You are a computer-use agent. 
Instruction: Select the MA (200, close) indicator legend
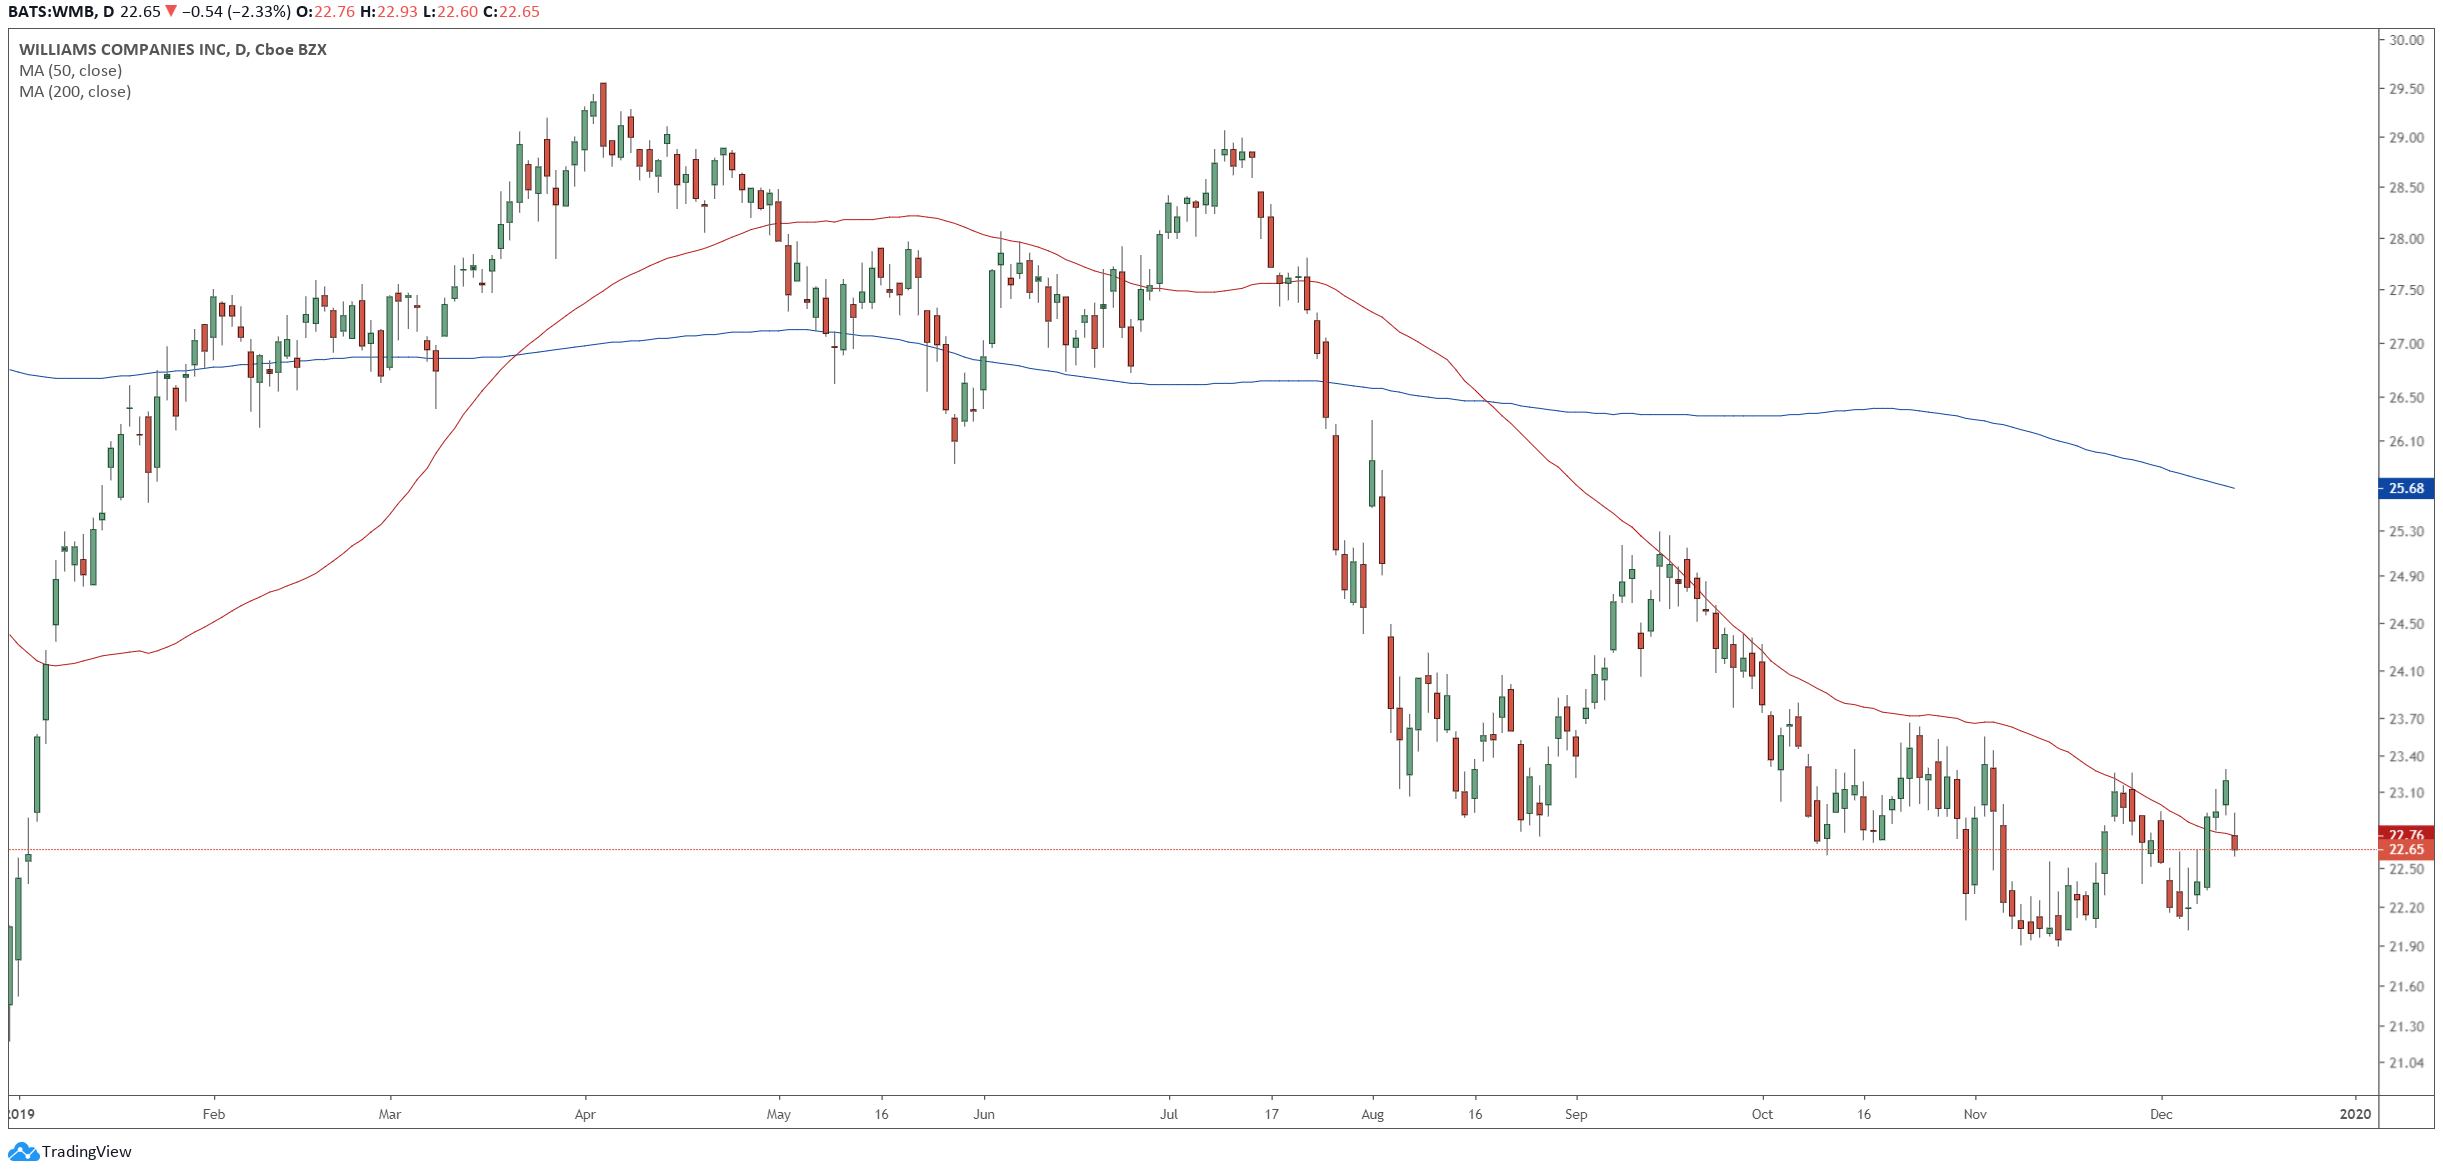(75, 92)
